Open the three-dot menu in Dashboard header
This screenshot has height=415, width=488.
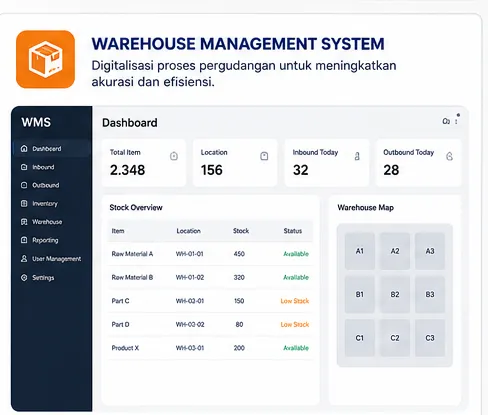pyautogui.click(x=456, y=121)
